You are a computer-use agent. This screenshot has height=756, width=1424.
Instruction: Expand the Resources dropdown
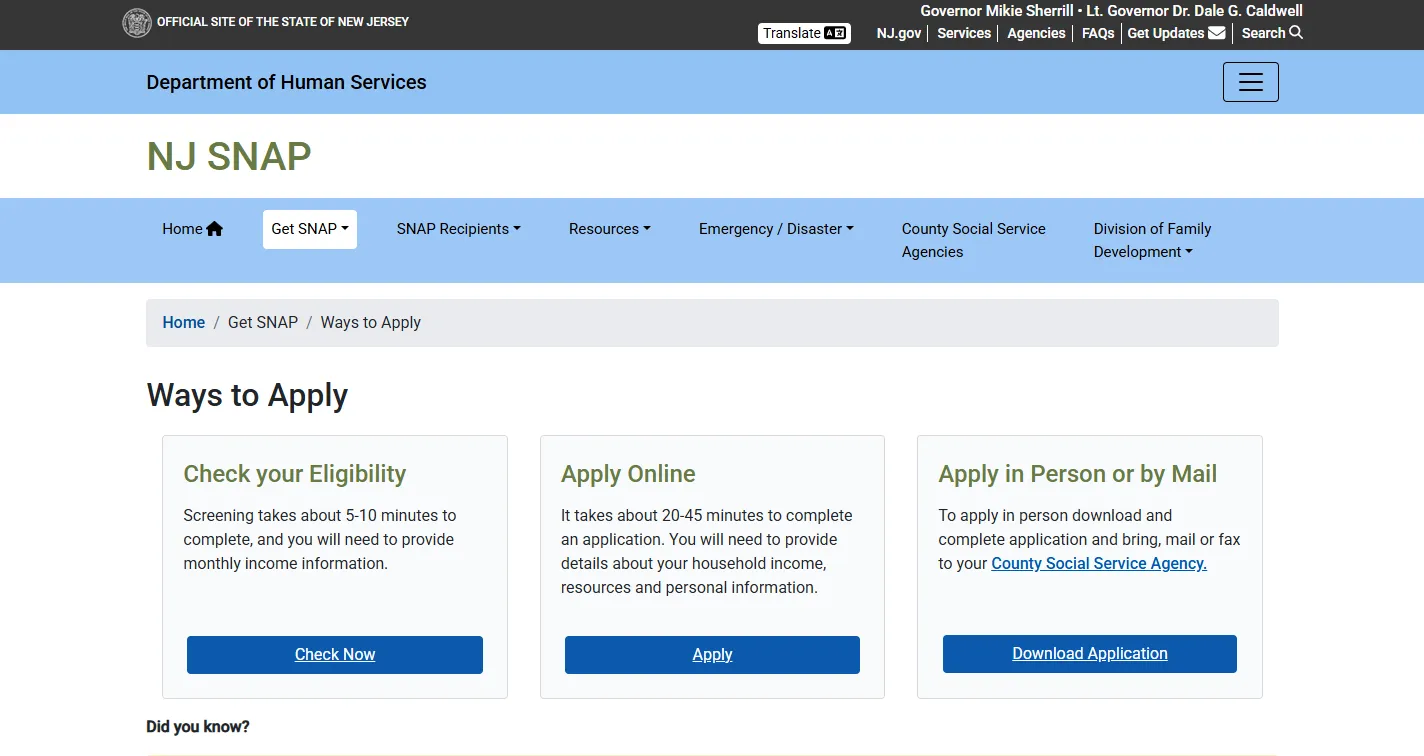click(x=609, y=229)
